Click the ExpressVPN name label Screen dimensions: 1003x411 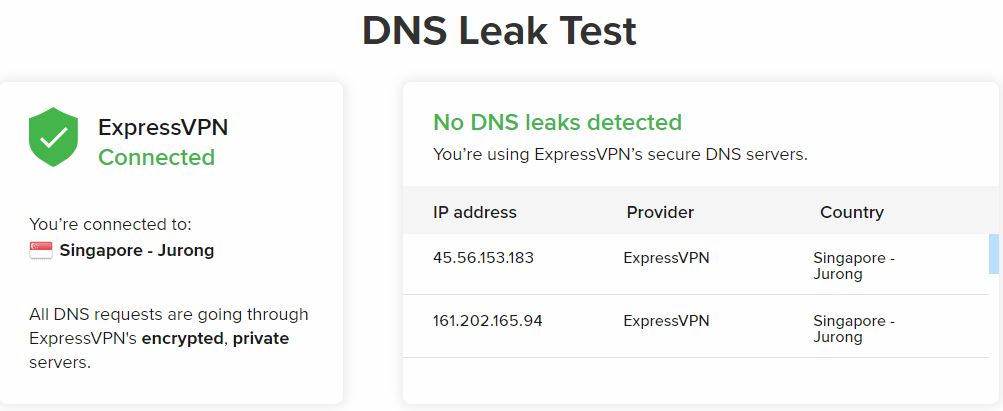(x=163, y=127)
